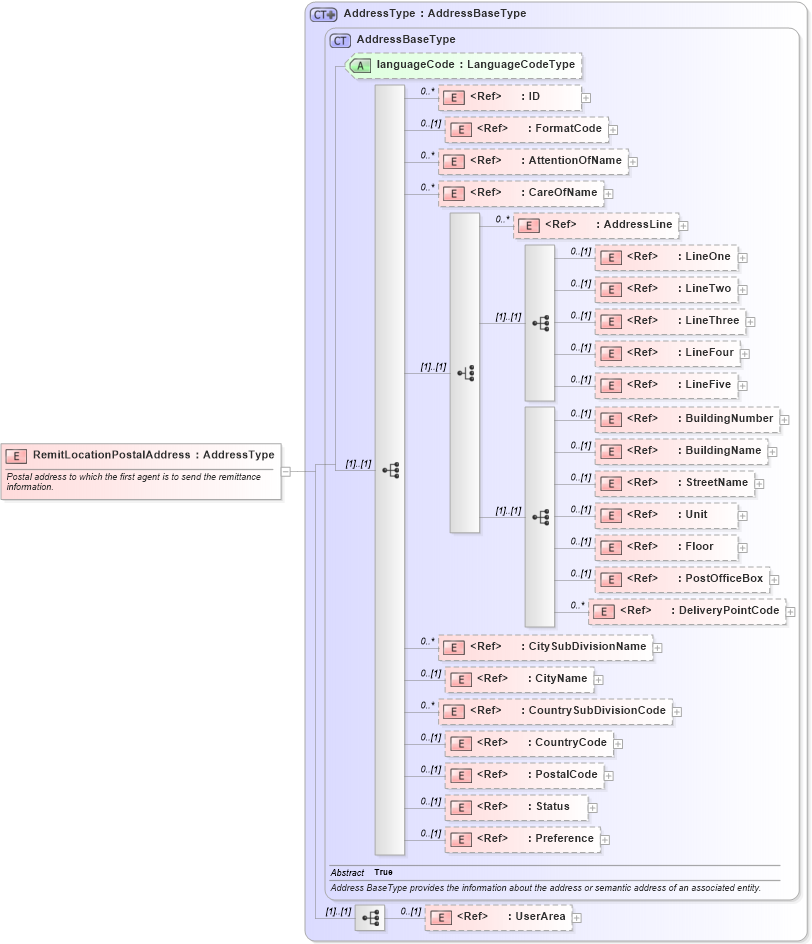
Task: Select the CityName element box
Action: [x=519, y=679]
